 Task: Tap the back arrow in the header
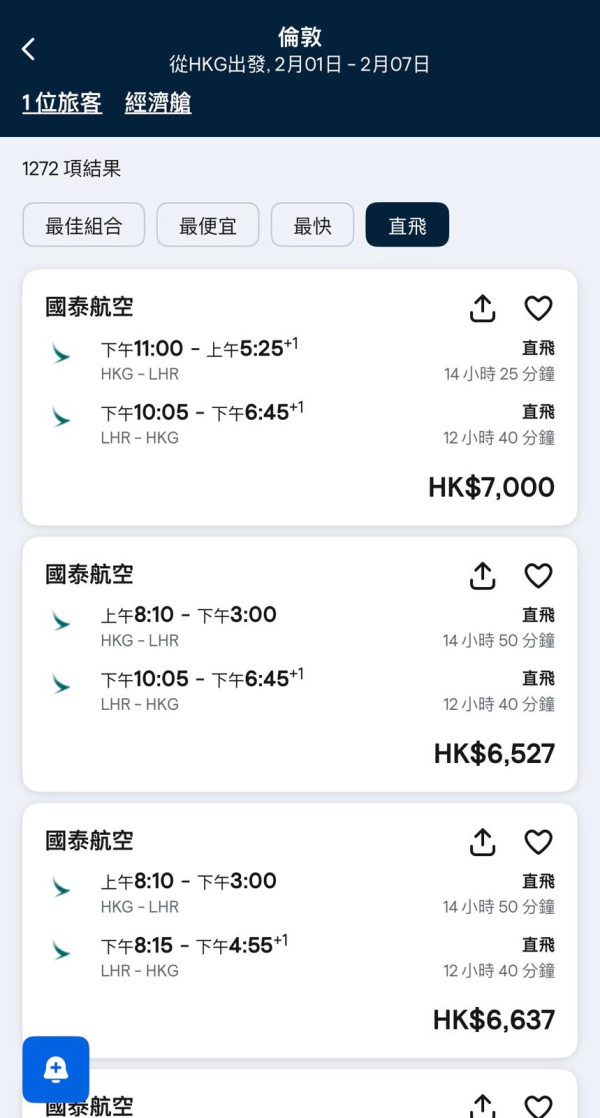tap(27, 48)
